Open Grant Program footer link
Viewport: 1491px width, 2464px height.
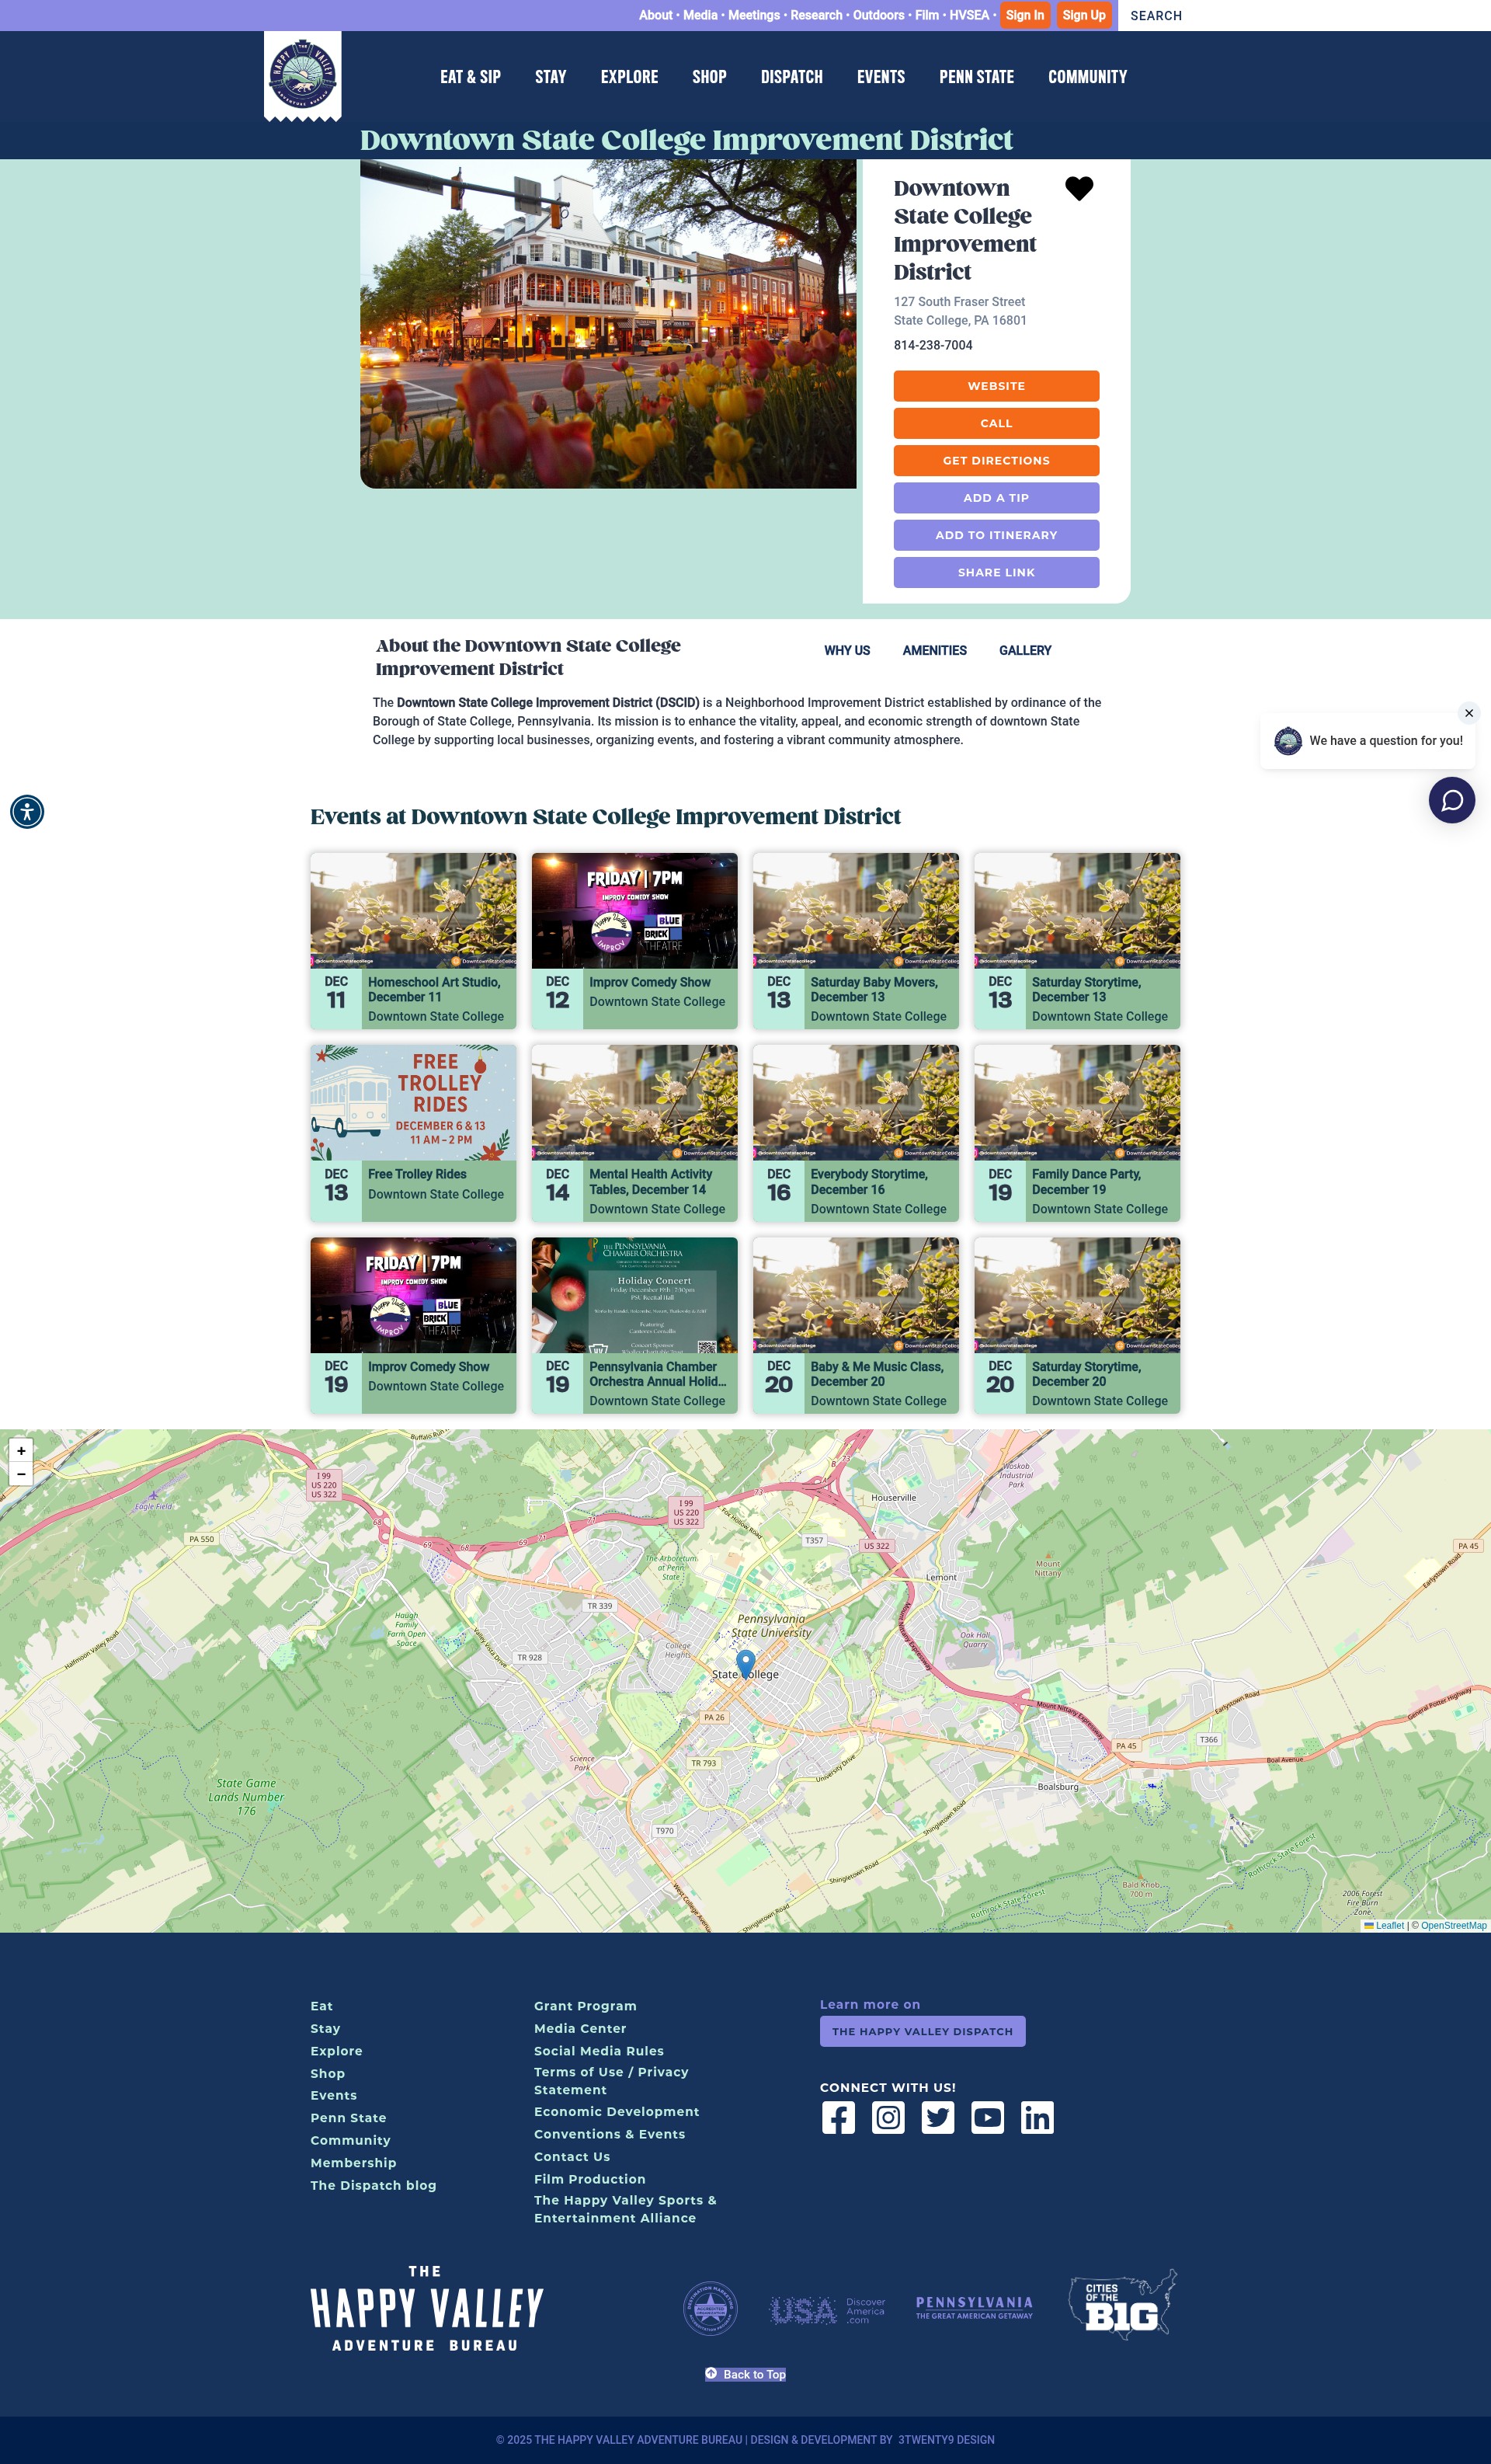click(585, 2006)
